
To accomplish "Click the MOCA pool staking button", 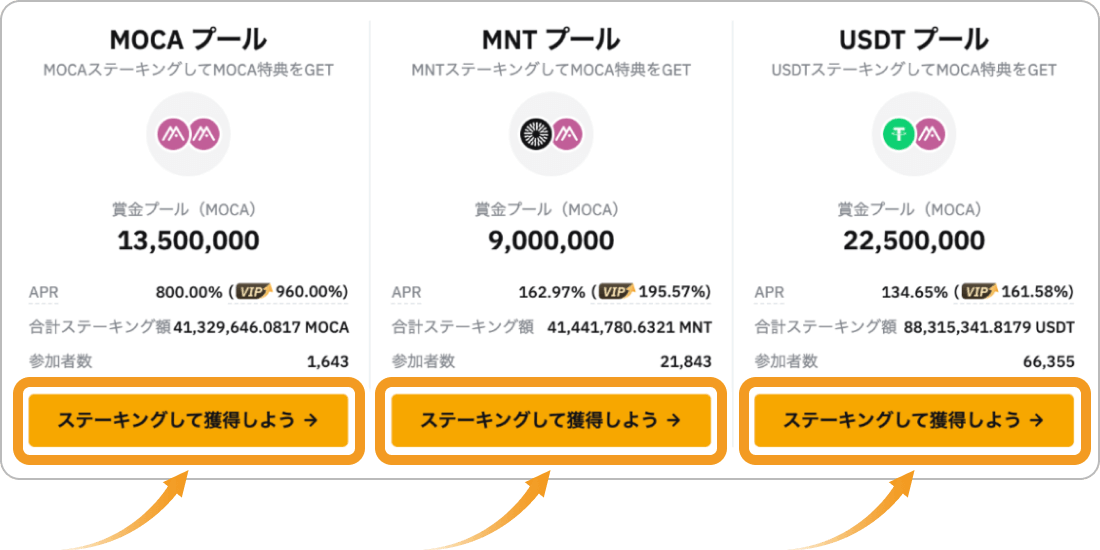I will [188, 420].
